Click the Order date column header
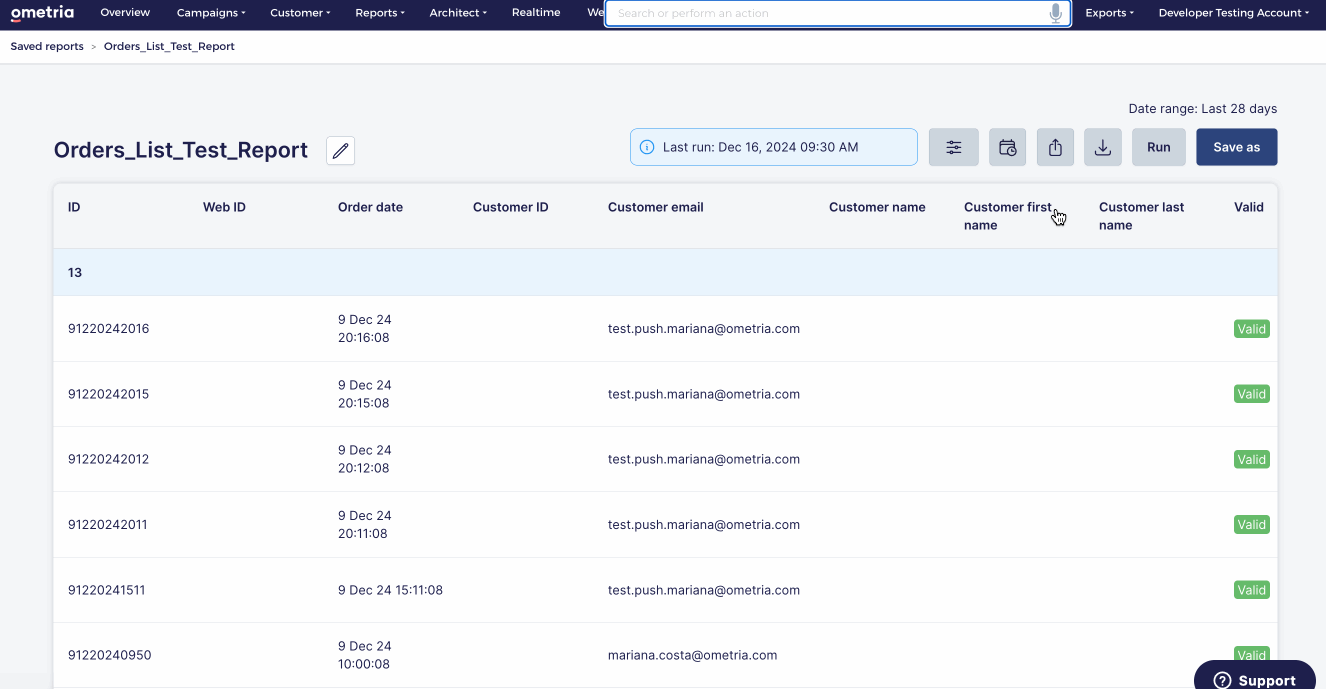 pos(370,207)
